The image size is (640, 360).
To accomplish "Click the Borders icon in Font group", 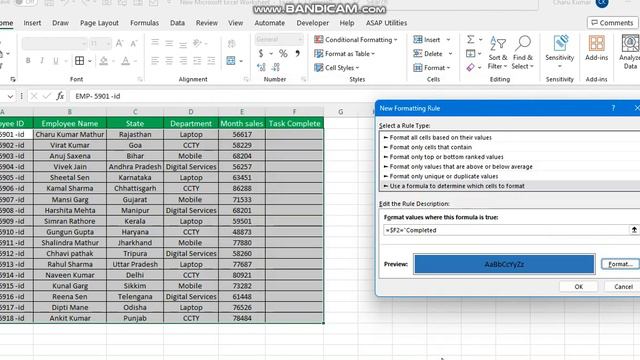I will pos(80,61).
